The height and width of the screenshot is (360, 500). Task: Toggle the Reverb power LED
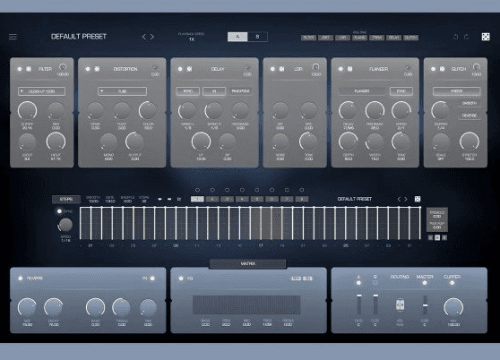pyautogui.click(x=20, y=278)
